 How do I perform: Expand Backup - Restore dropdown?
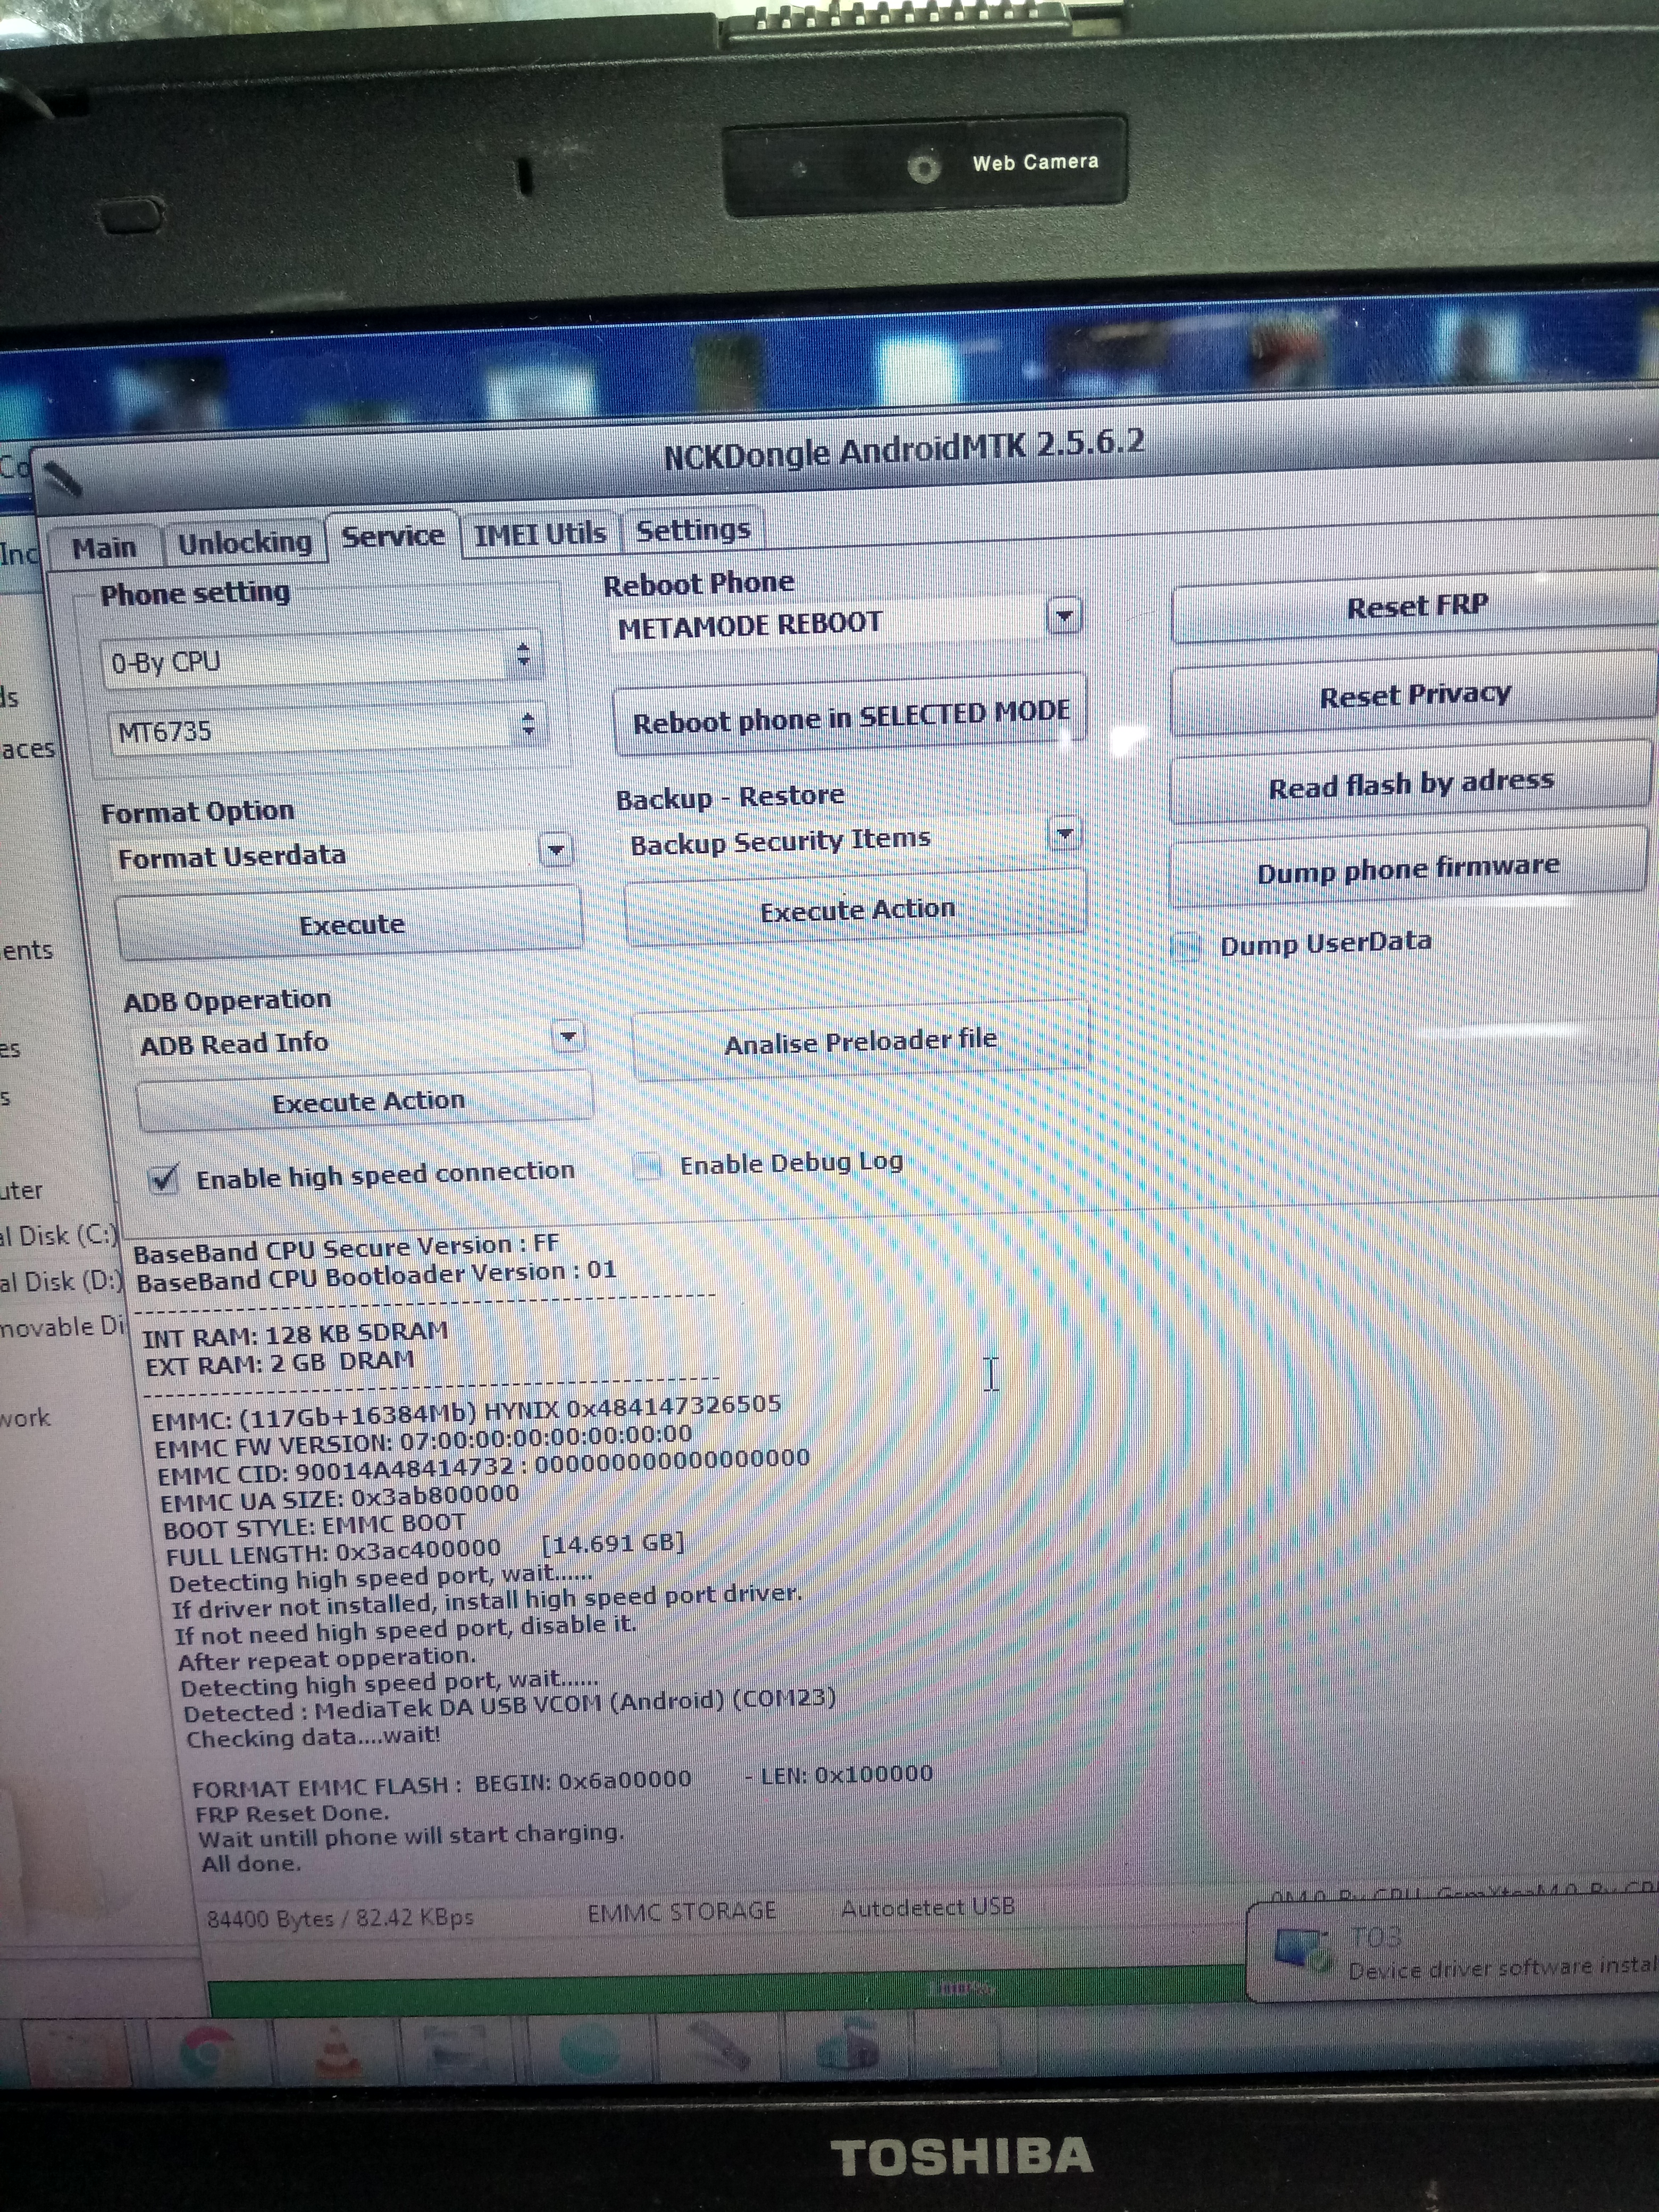(1065, 833)
